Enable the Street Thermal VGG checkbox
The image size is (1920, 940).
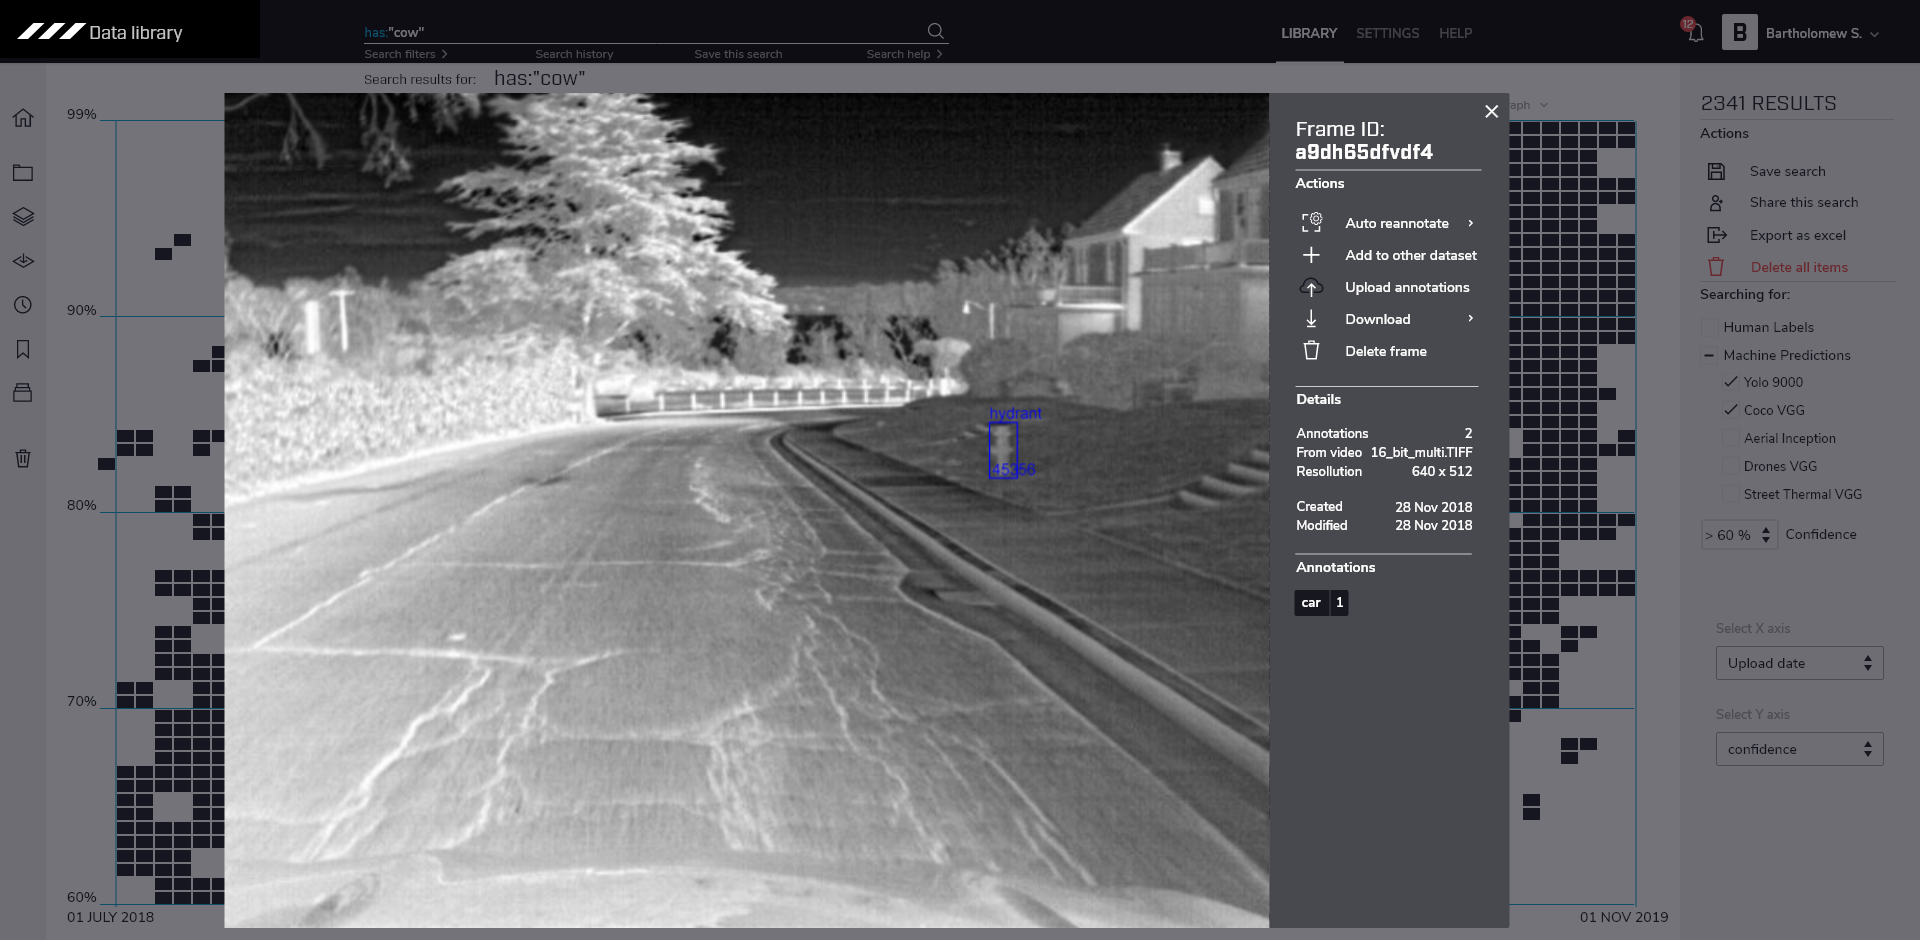(1730, 494)
